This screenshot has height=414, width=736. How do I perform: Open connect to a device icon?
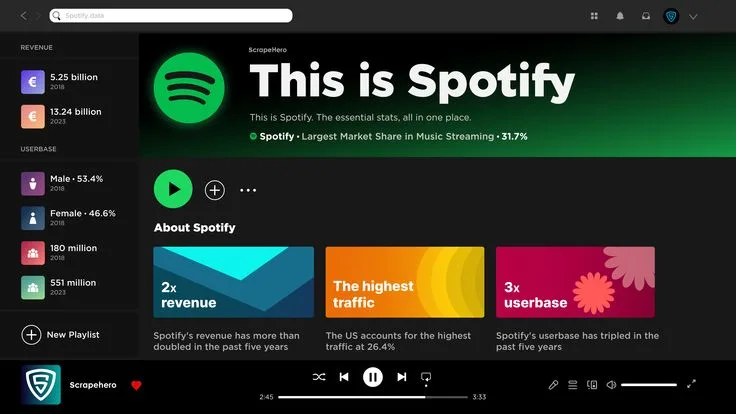[x=592, y=385]
